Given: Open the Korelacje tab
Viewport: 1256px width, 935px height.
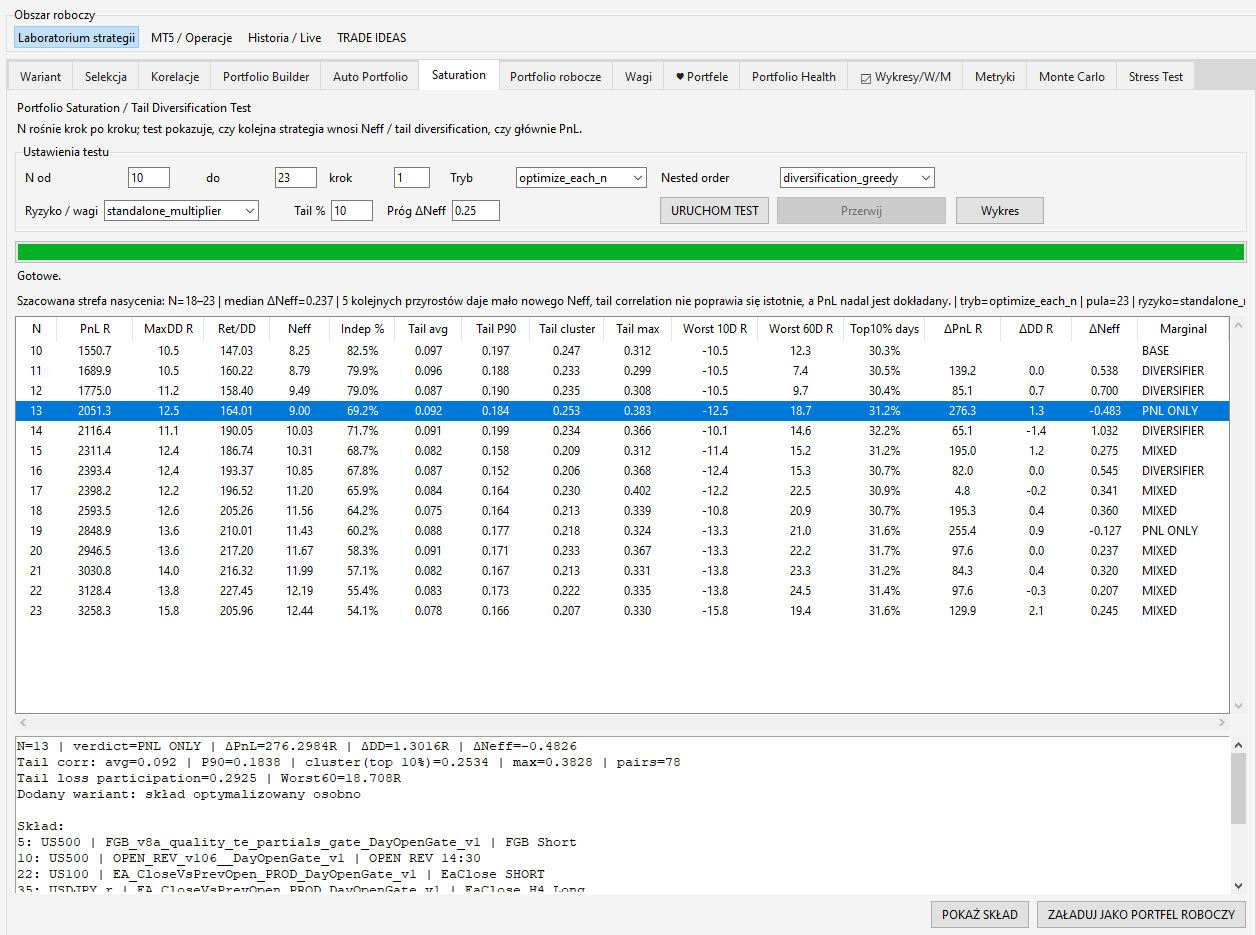Looking at the screenshot, I should click(175, 77).
